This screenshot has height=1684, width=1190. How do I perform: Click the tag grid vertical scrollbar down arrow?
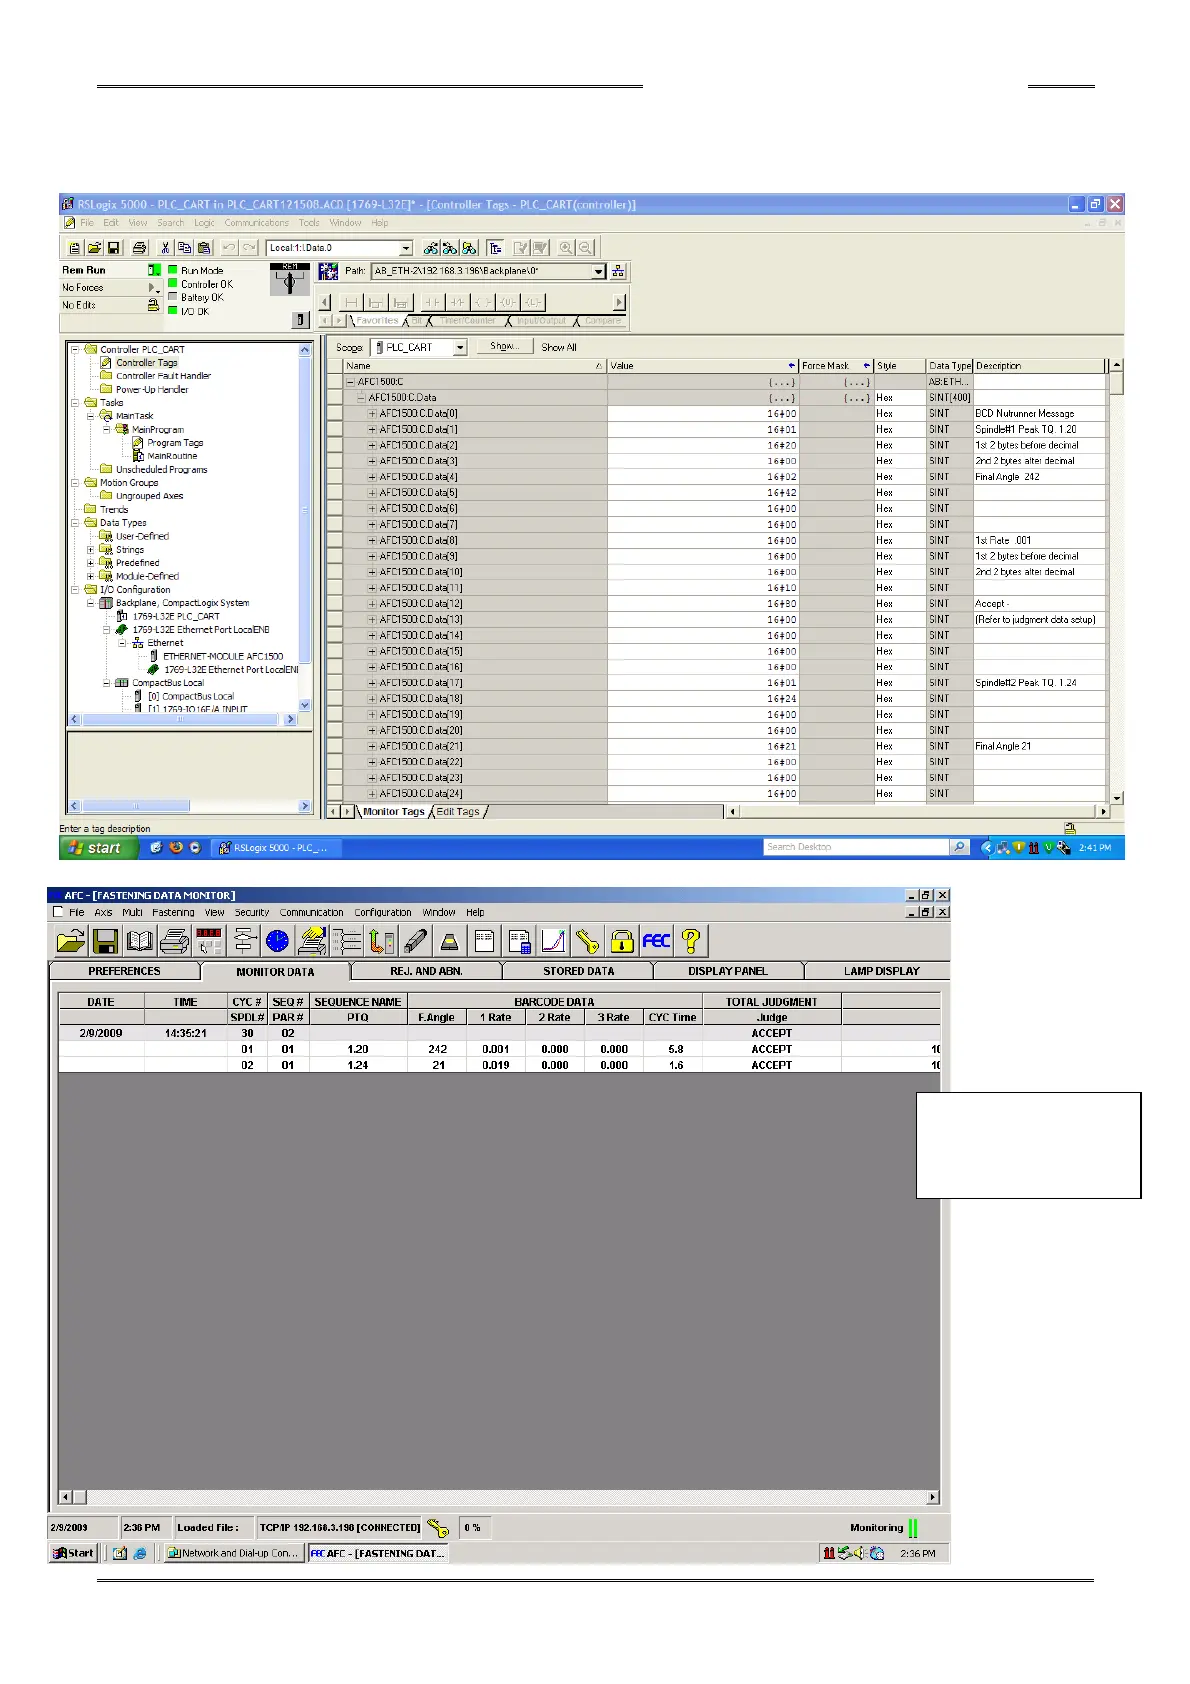1116,798
